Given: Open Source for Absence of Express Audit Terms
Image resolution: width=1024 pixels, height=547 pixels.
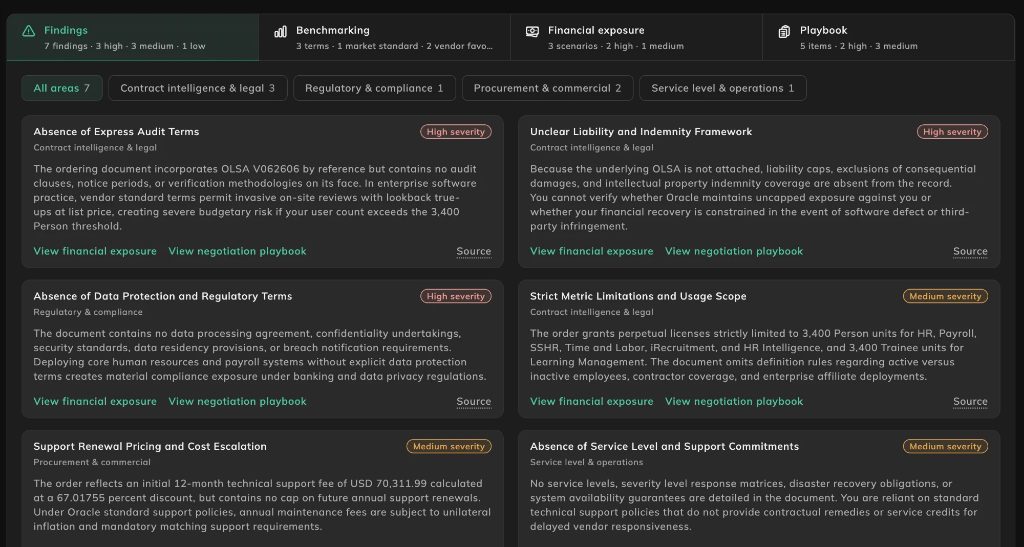Looking at the screenshot, I should 474,251.
